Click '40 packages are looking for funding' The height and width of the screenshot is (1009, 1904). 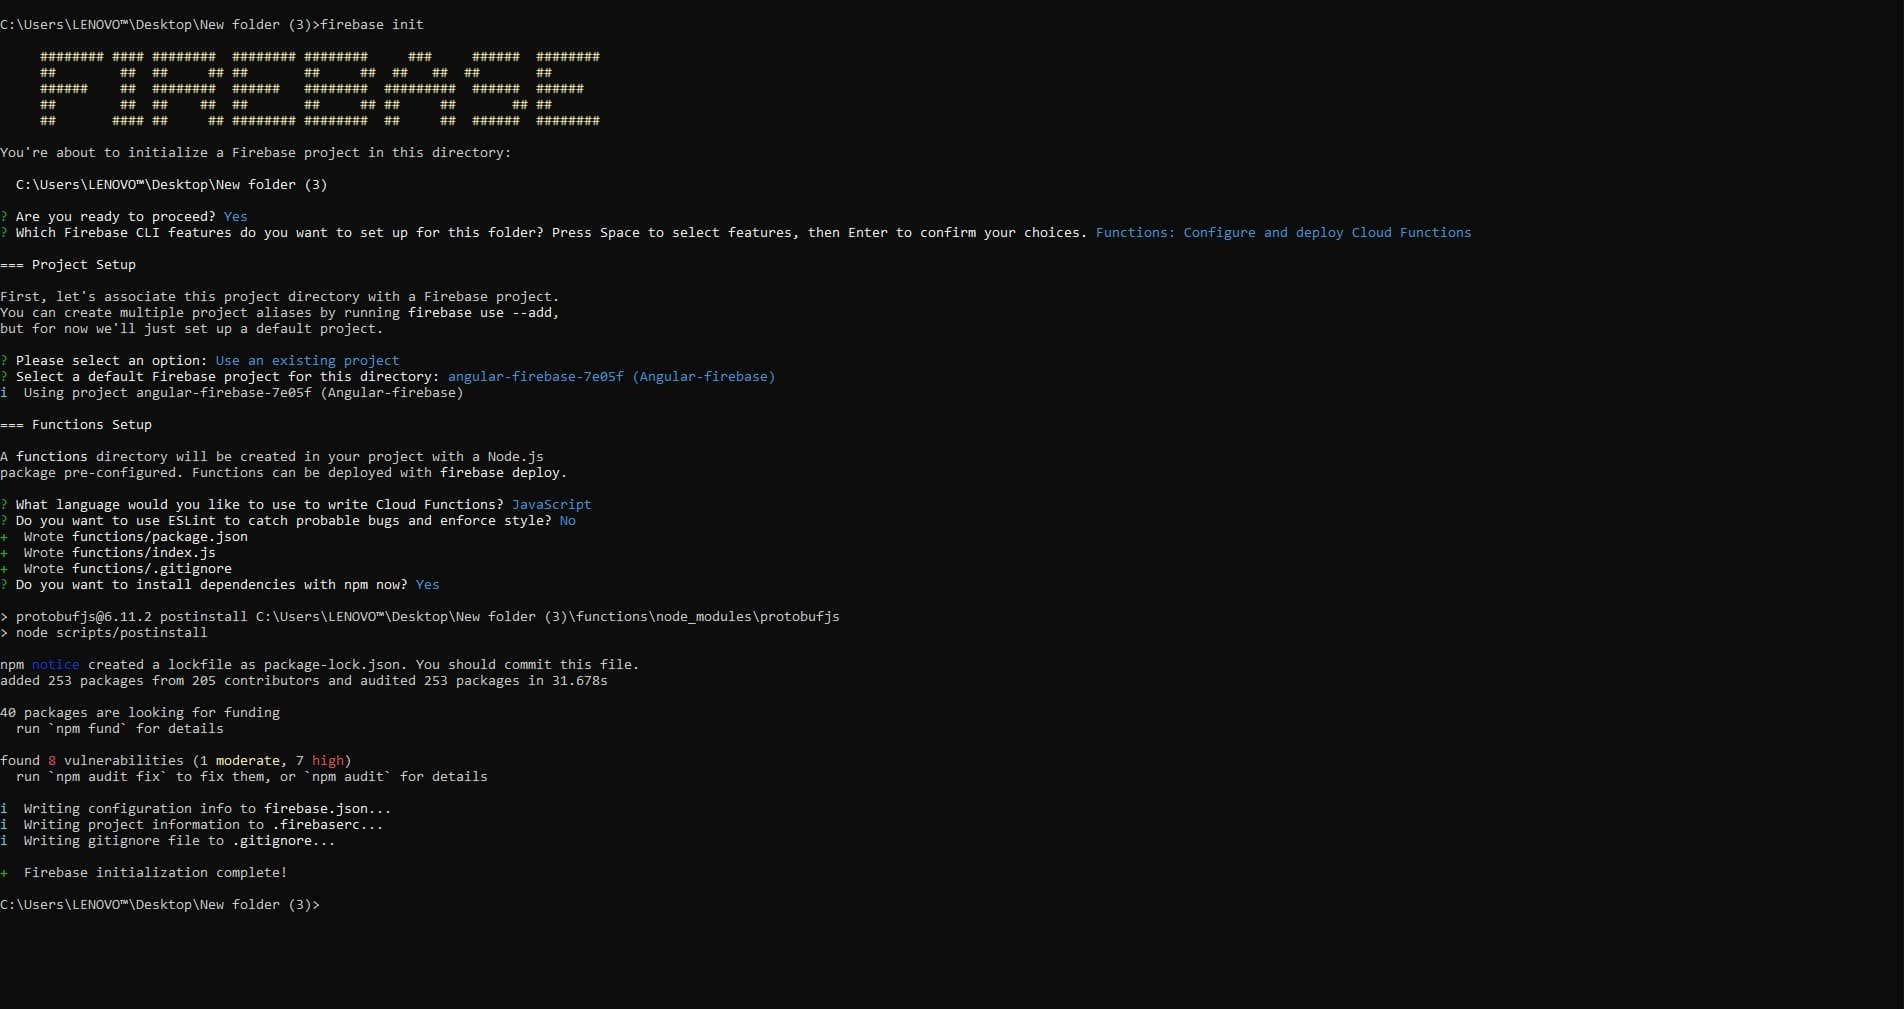[140, 713]
